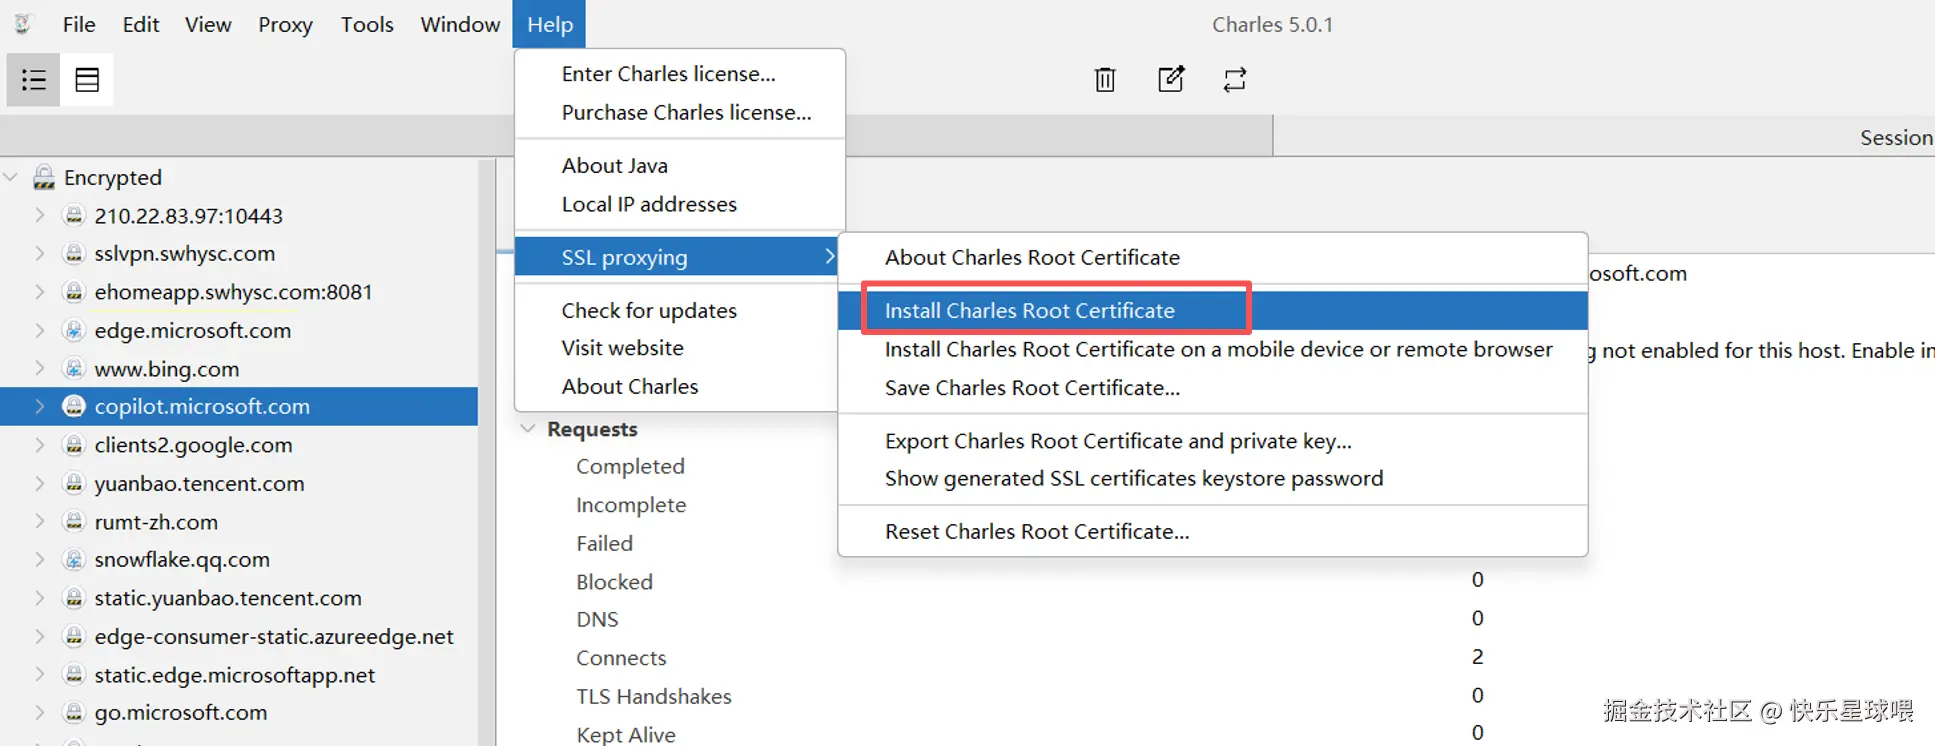
Task: Choose Save Charles Root Certificate...
Action: (x=1213, y=388)
